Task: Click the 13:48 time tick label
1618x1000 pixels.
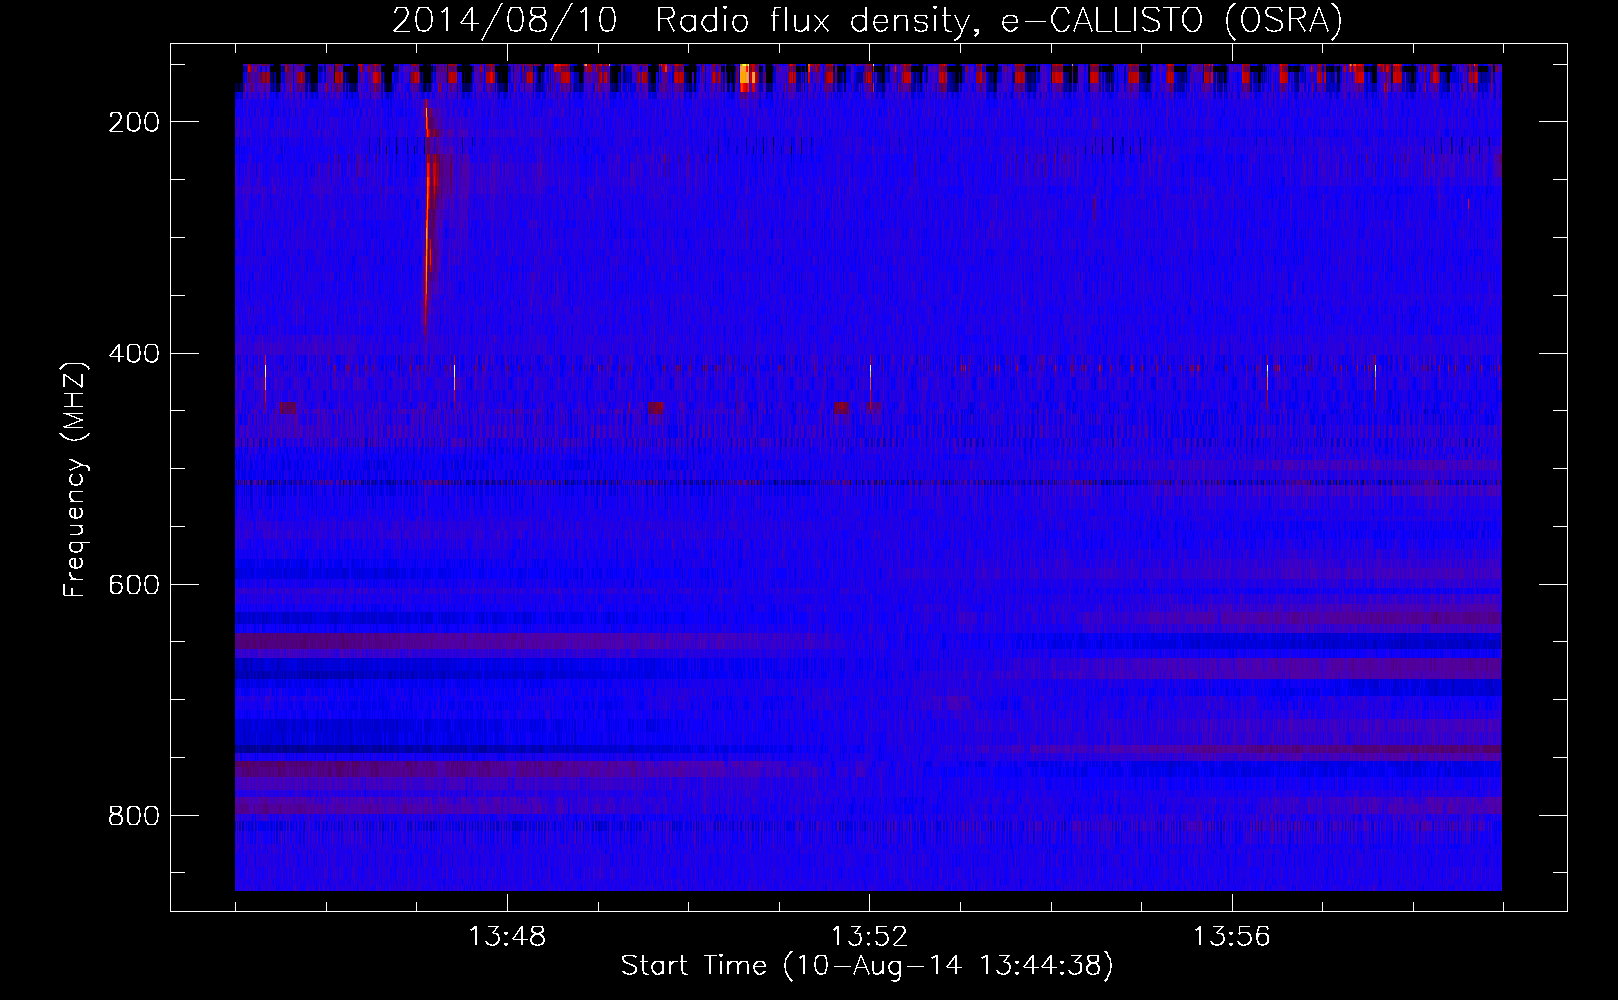Action: click(507, 937)
